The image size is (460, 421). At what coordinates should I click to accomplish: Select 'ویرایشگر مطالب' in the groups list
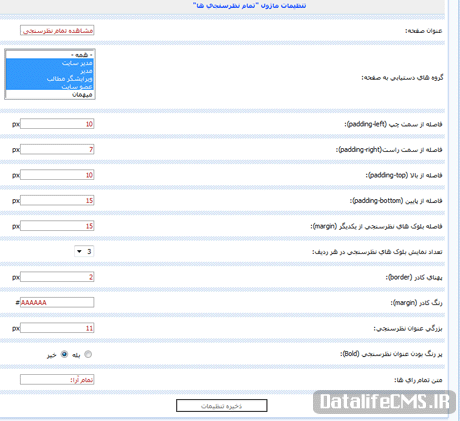point(49,78)
